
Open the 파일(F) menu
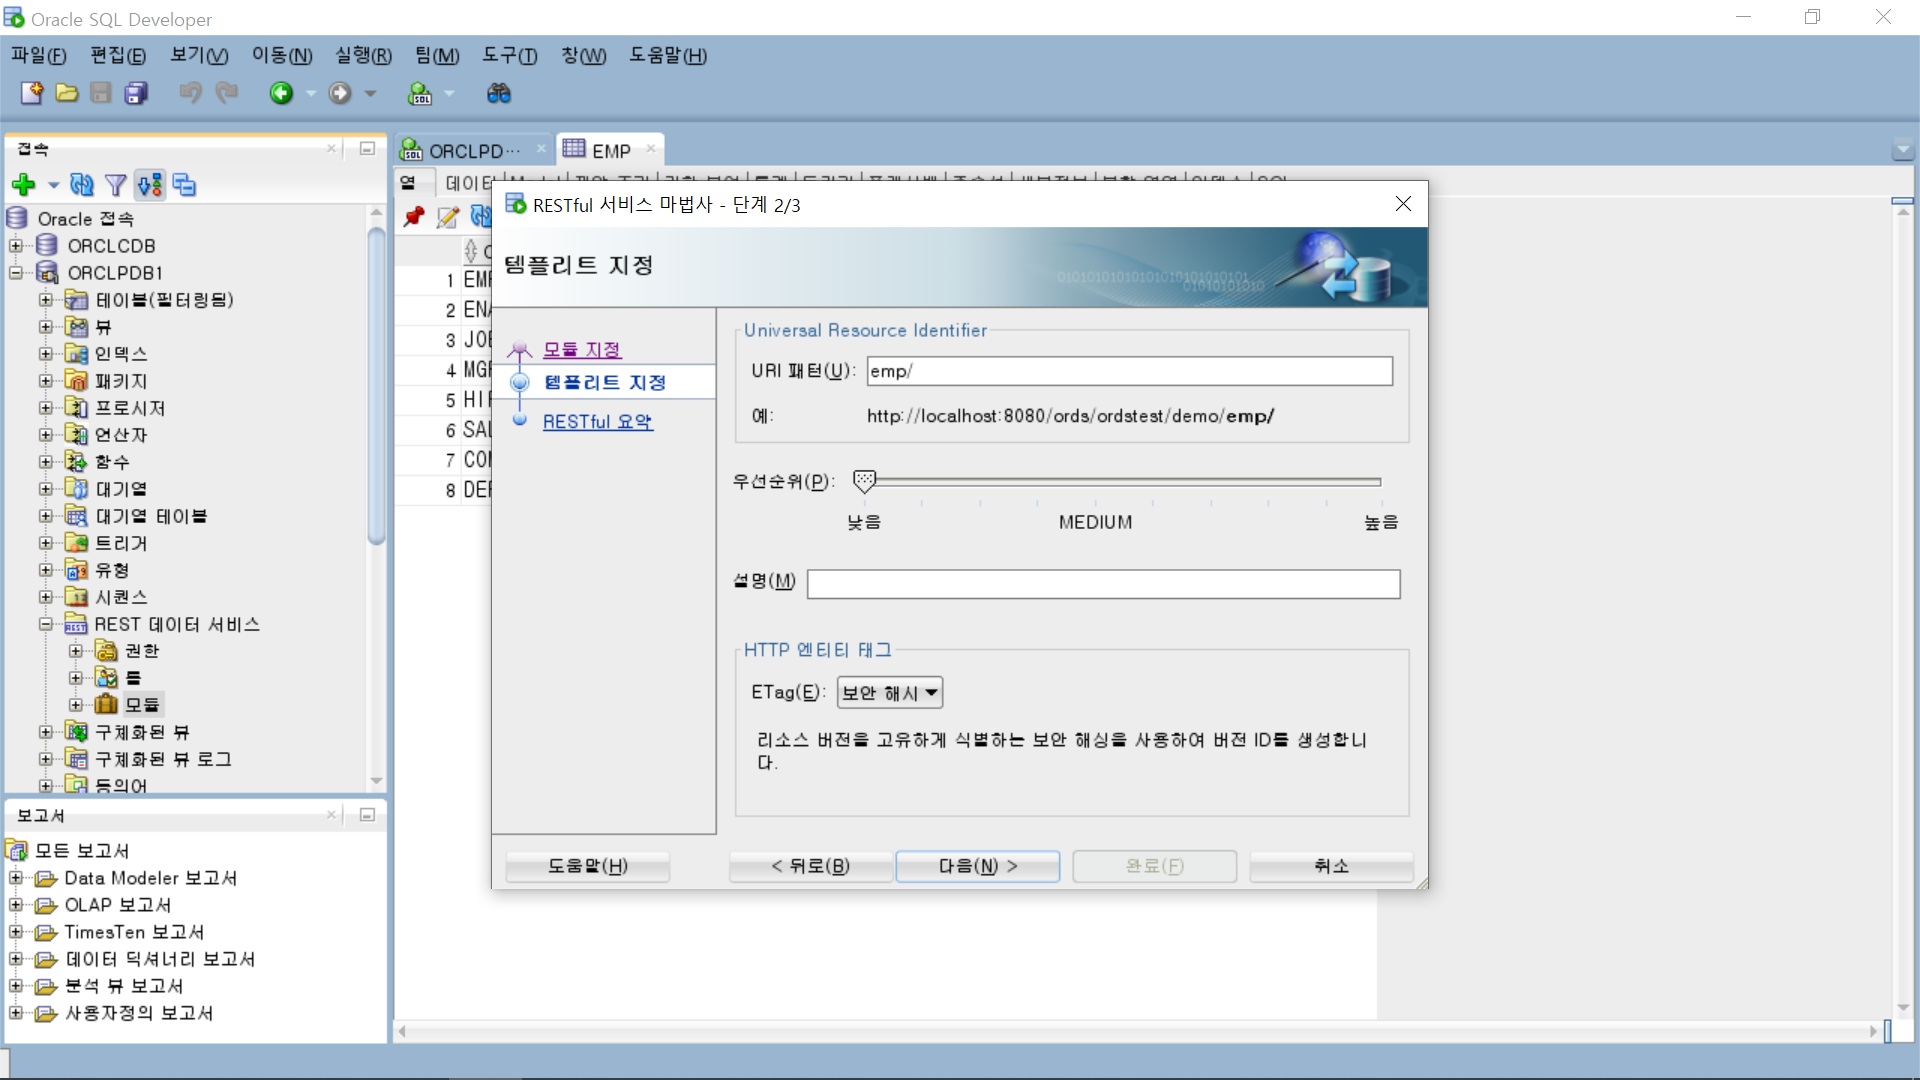[x=39, y=56]
